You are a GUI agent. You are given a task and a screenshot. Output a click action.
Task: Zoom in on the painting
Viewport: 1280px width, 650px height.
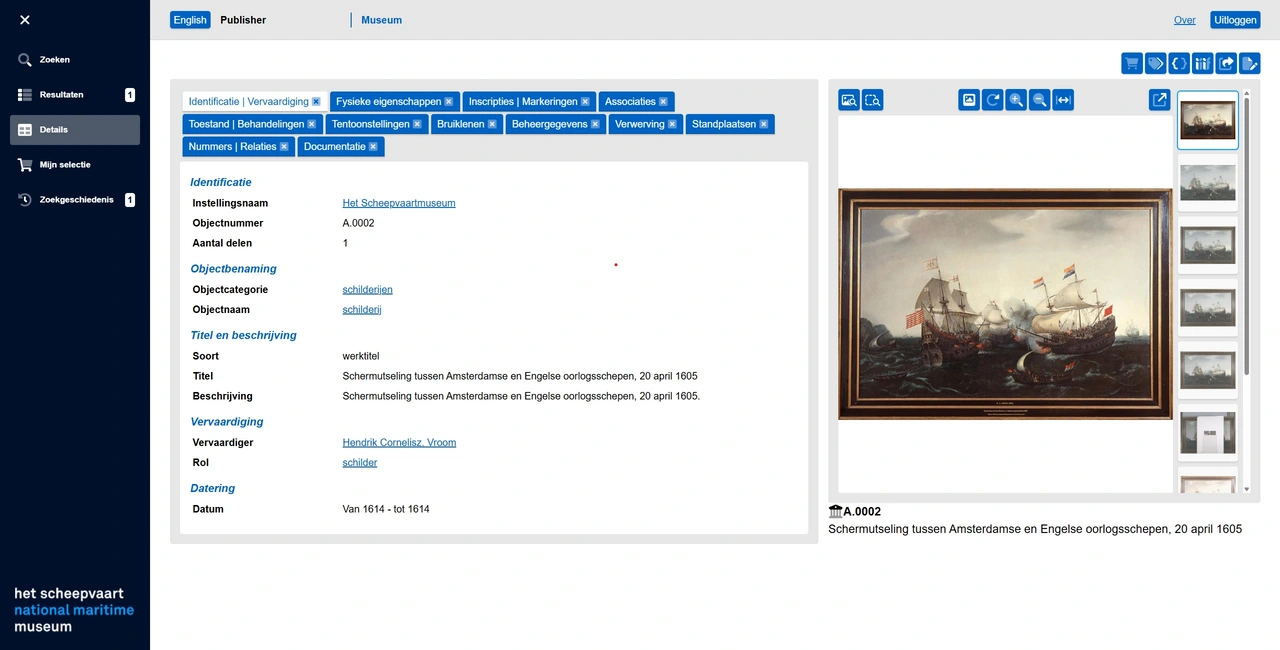[x=1015, y=100]
